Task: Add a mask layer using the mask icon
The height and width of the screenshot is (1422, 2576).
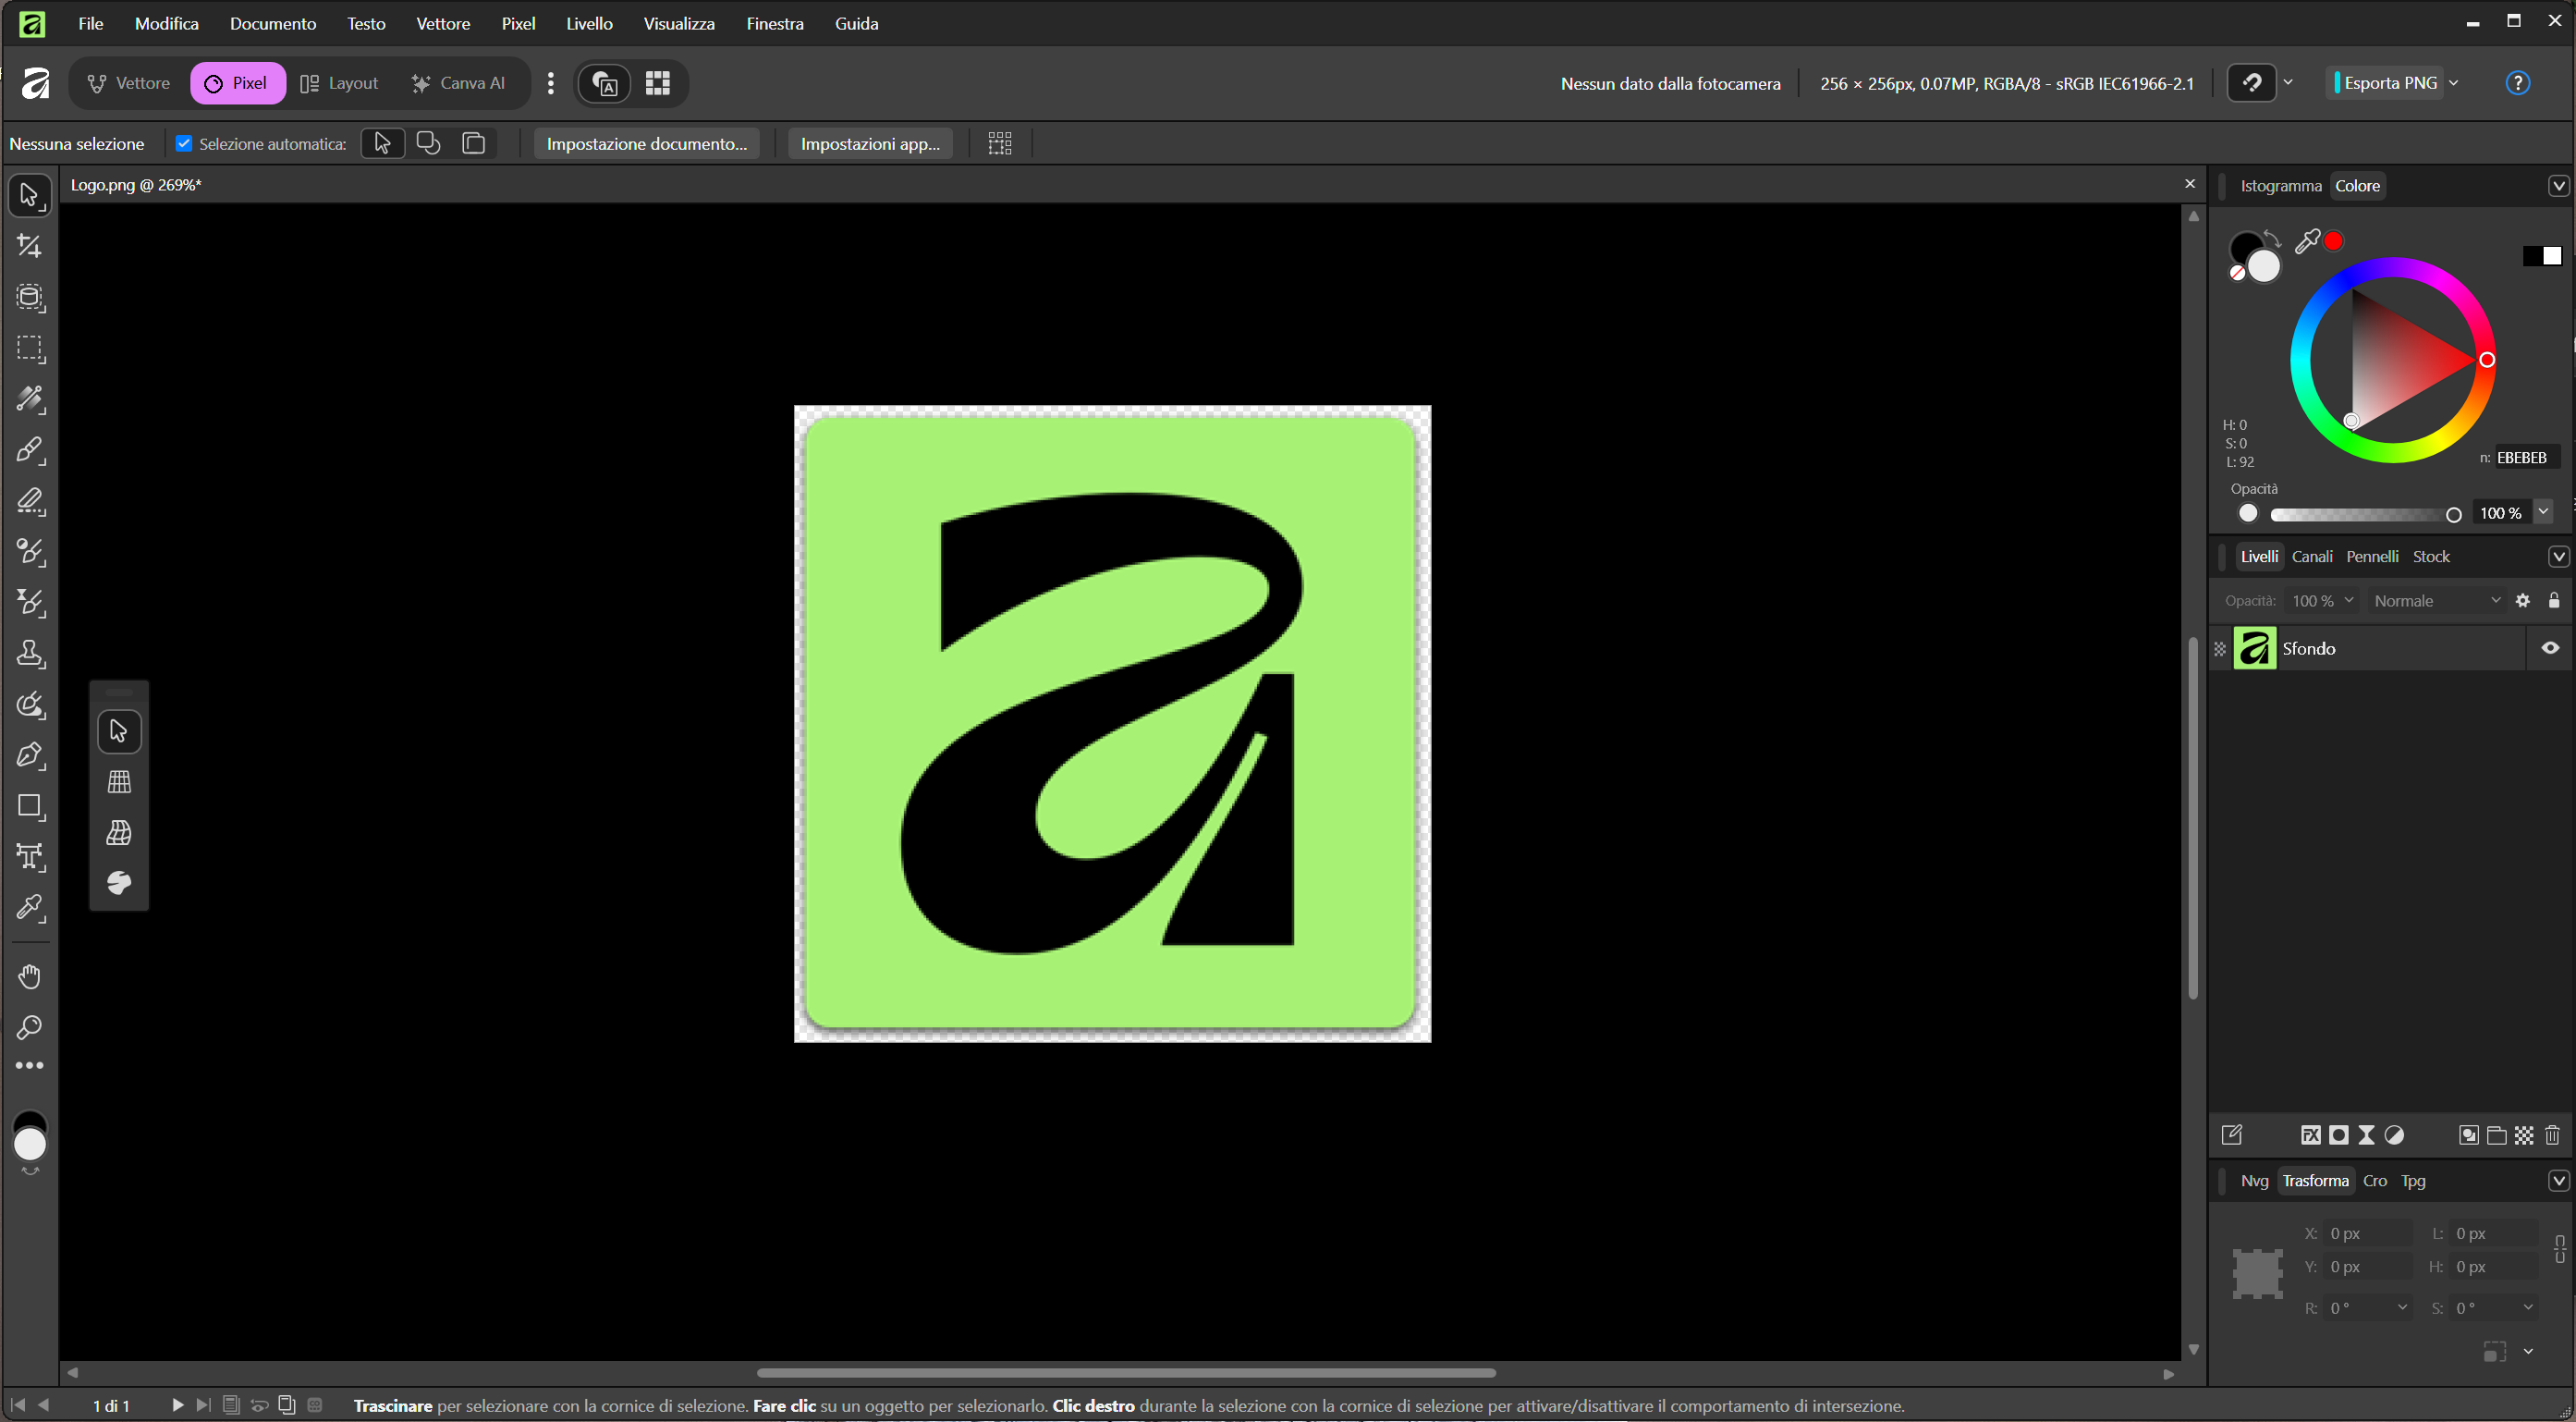Action: [x=2339, y=1135]
